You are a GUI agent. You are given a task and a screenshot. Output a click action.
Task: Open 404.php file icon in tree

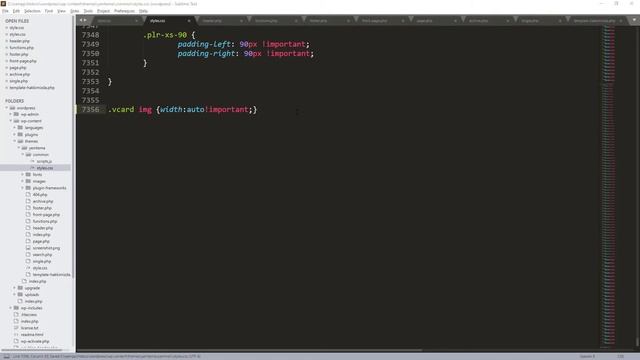(x=28, y=194)
